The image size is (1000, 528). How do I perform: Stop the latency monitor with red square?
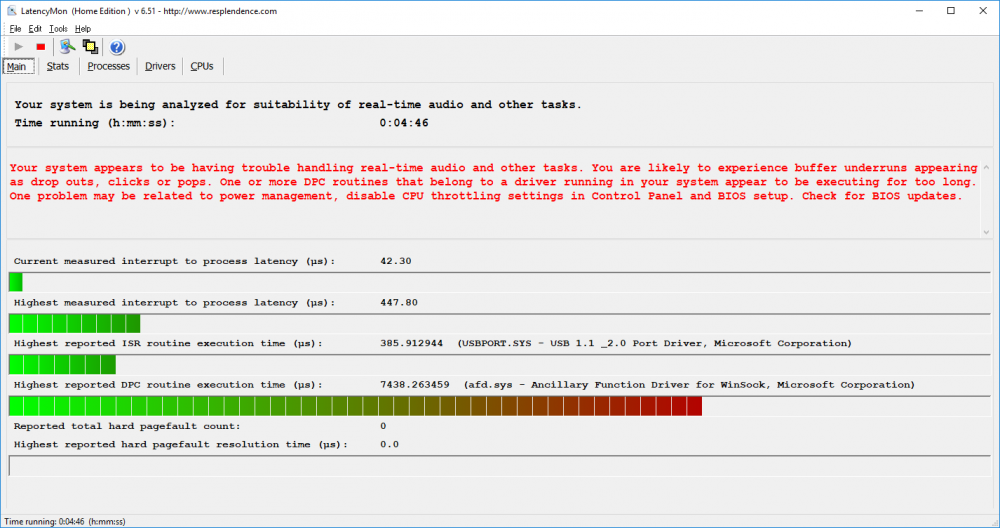[41, 47]
